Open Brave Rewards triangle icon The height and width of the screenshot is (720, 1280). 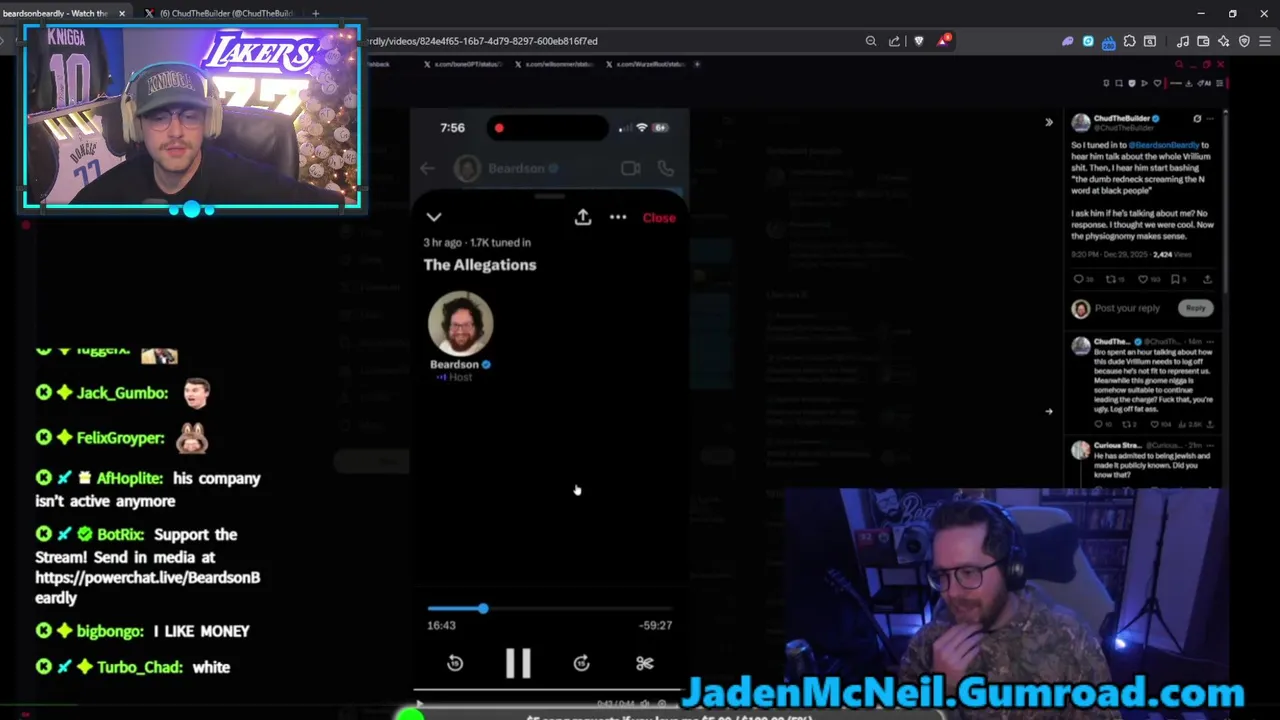[943, 41]
